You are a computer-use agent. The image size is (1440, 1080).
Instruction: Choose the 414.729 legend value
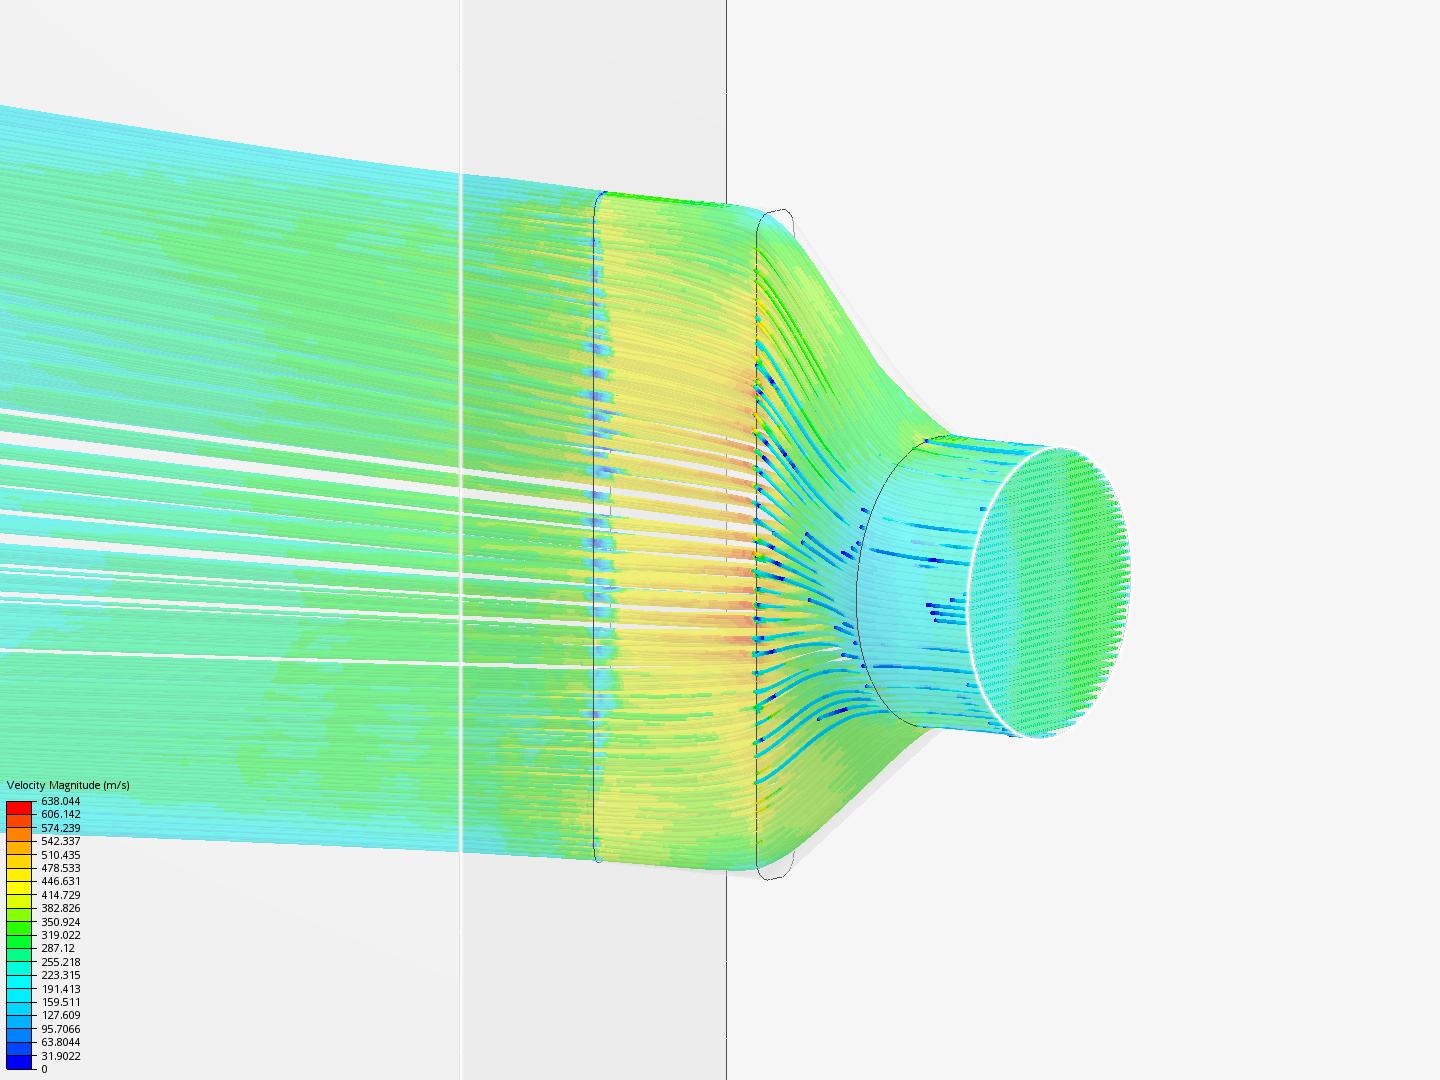[x=60, y=895]
